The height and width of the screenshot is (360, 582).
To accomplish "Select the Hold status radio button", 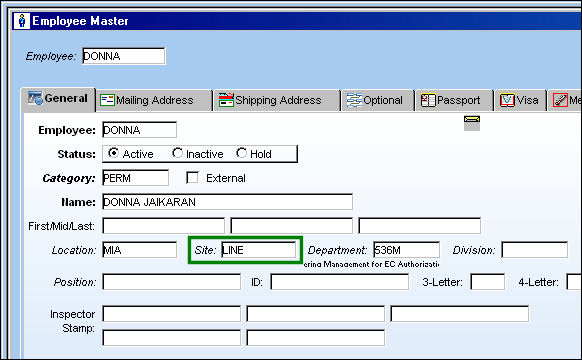I will (241, 153).
